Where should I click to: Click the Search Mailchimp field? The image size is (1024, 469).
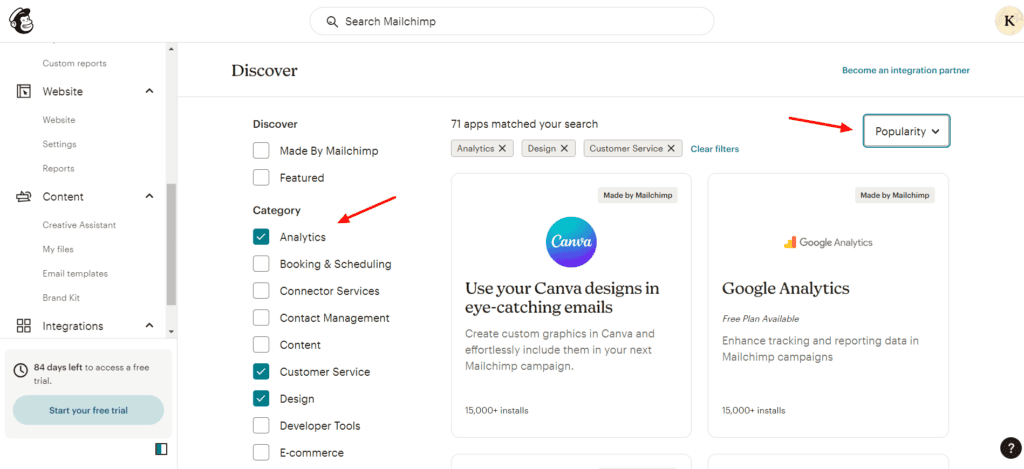tap(512, 22)
